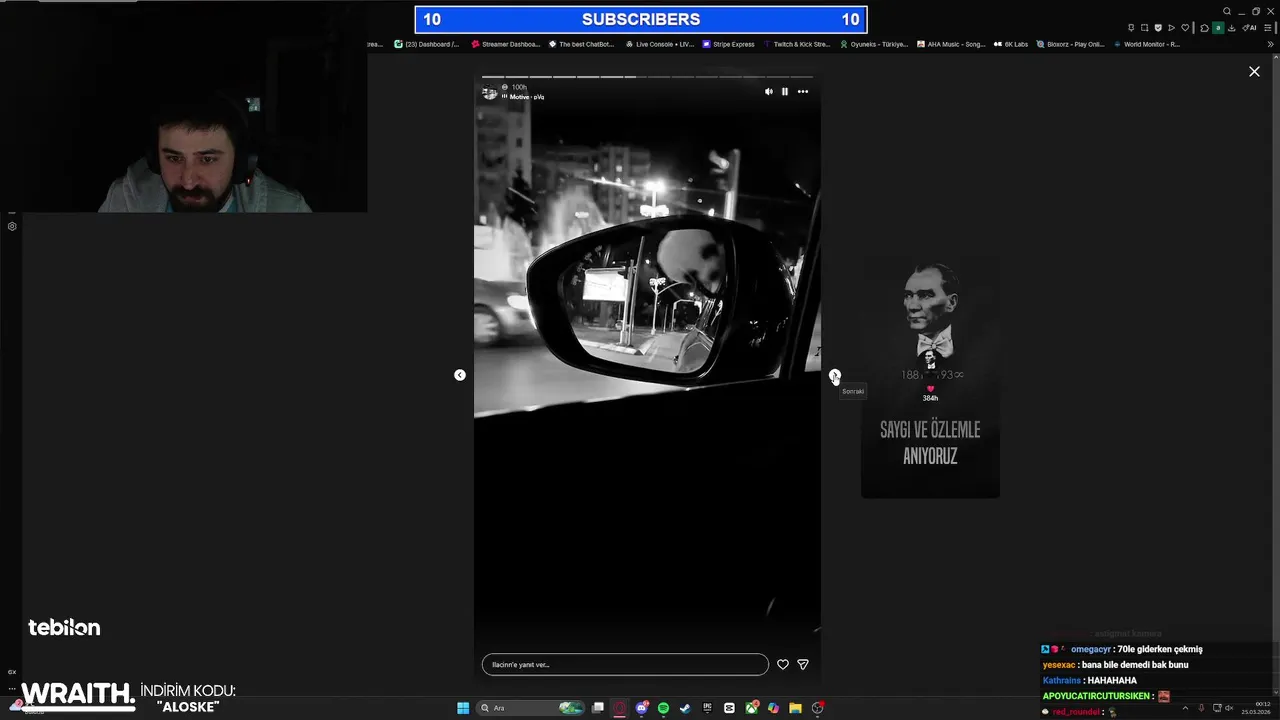Open the AHA Music bookmark
Screen dimensions: 1280x720
pos(951,44)
